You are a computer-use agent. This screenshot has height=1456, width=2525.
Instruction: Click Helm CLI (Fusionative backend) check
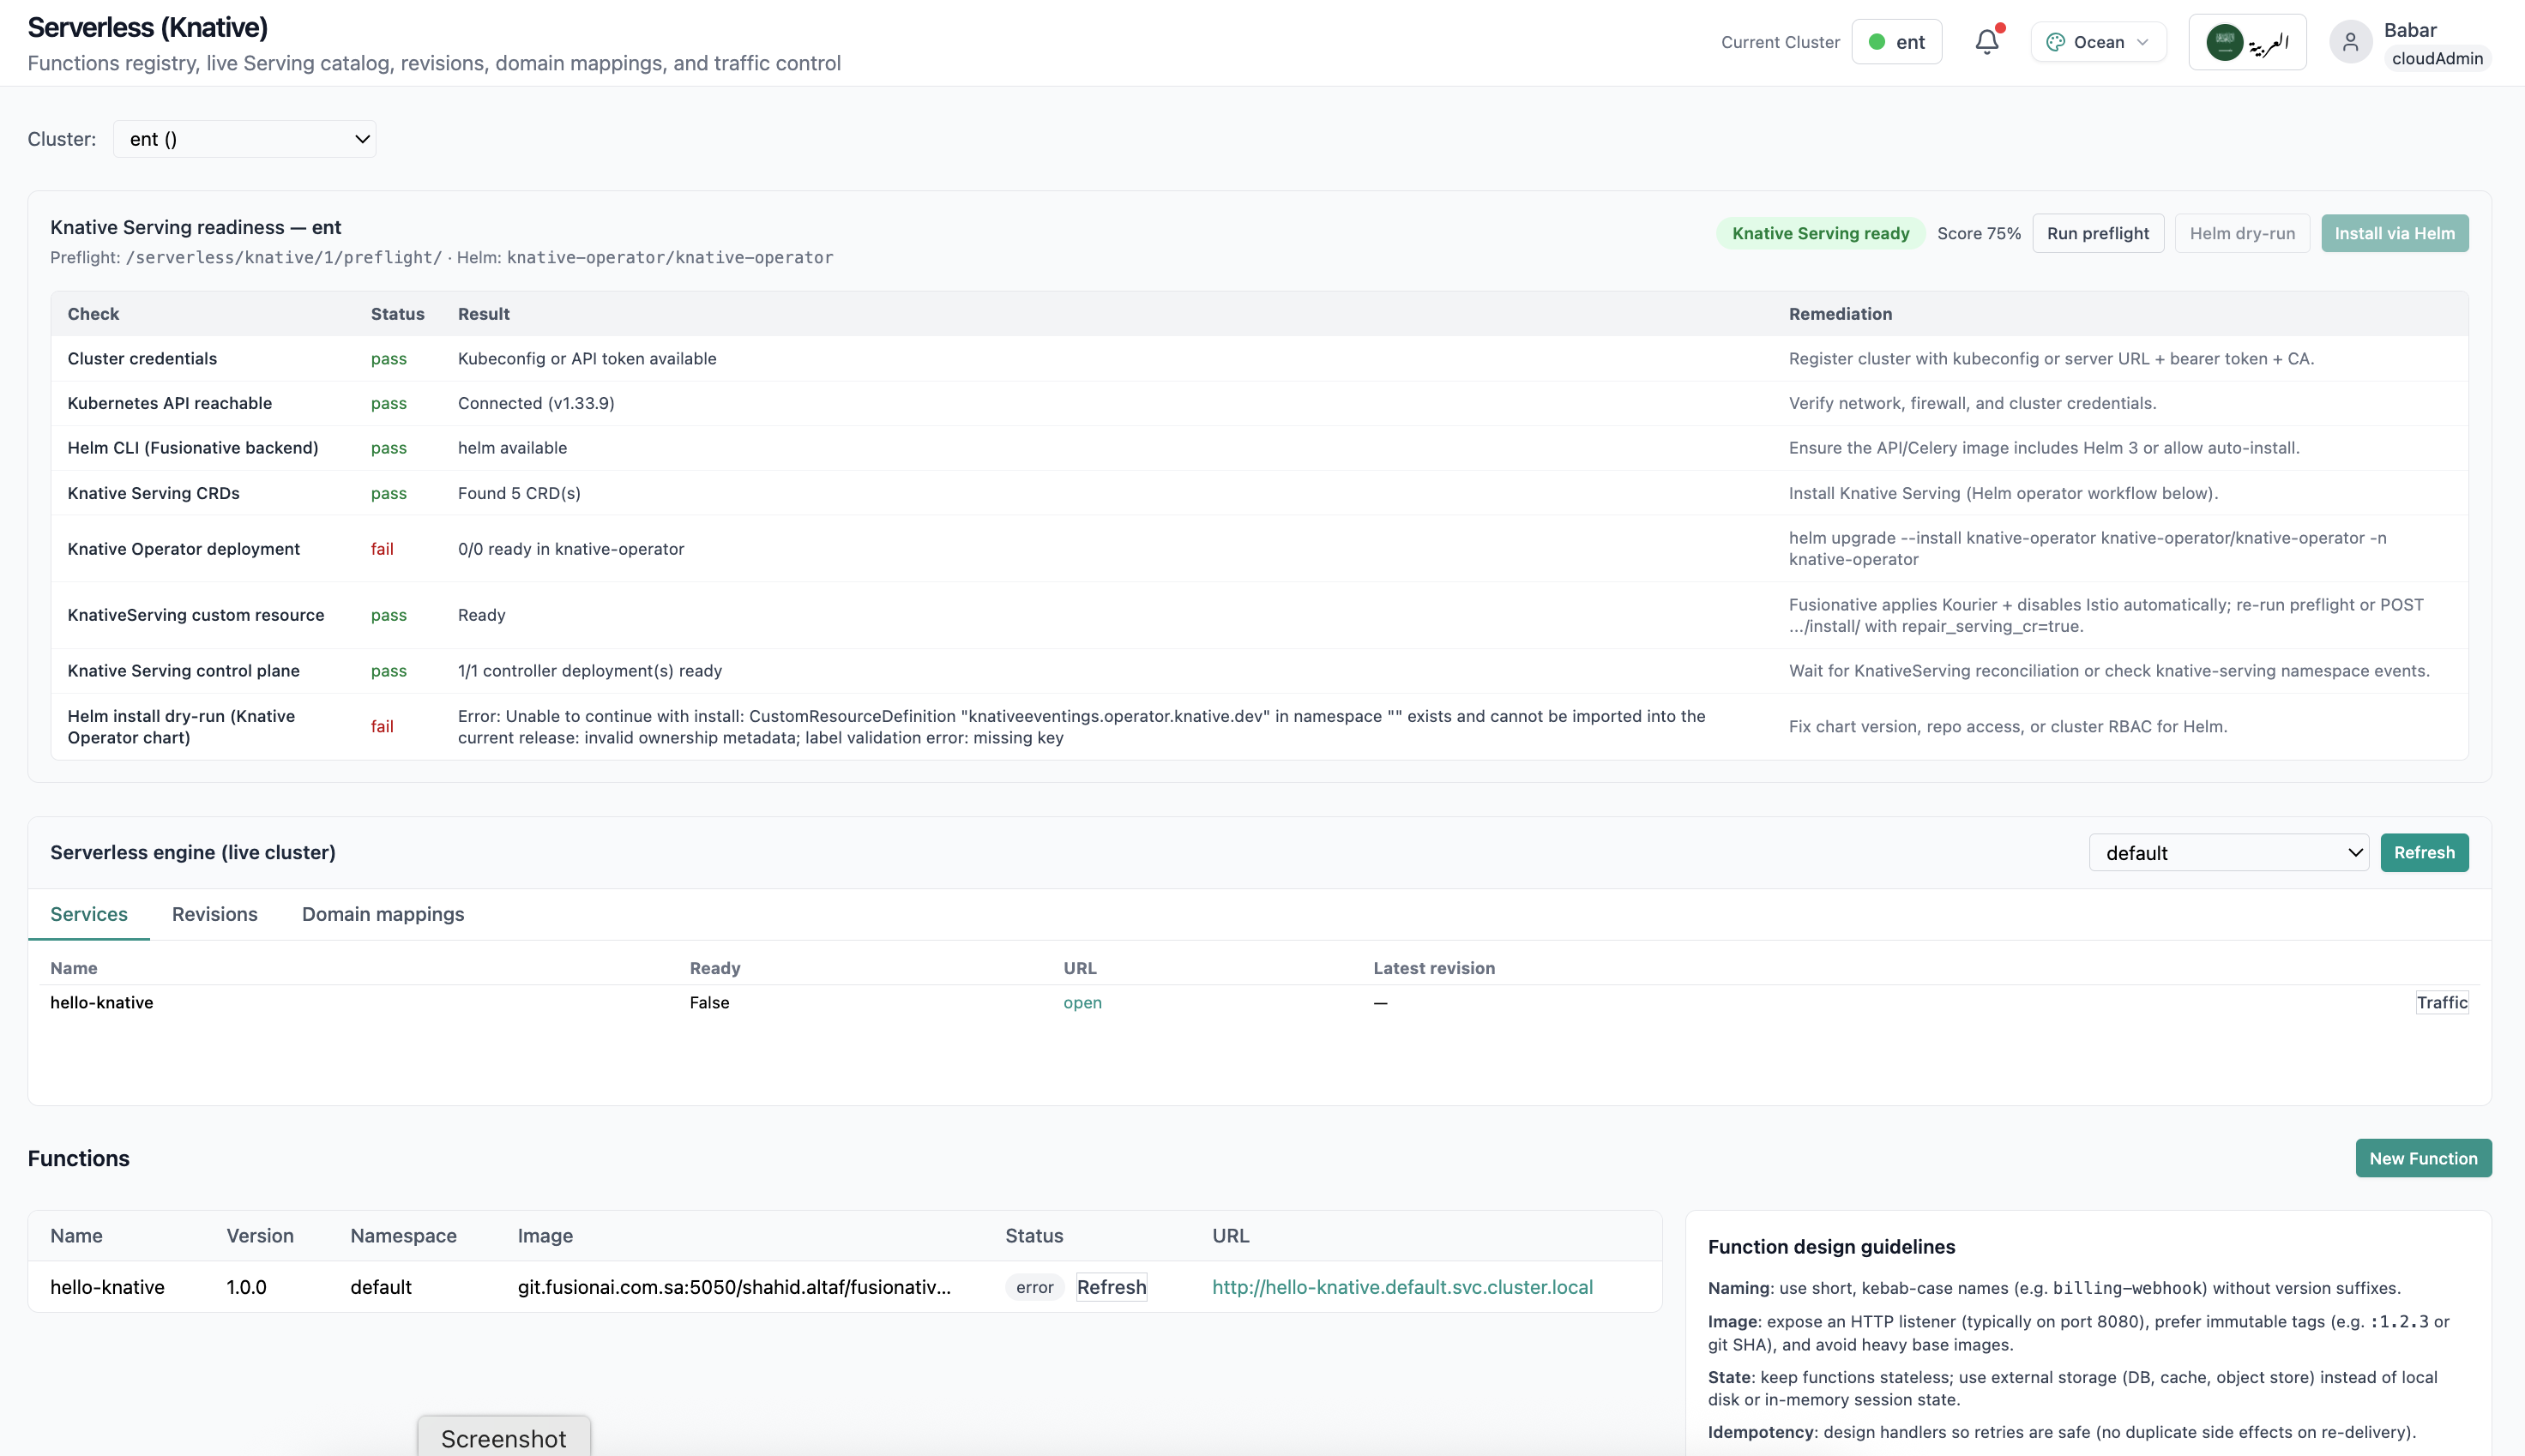coord(193,448)
